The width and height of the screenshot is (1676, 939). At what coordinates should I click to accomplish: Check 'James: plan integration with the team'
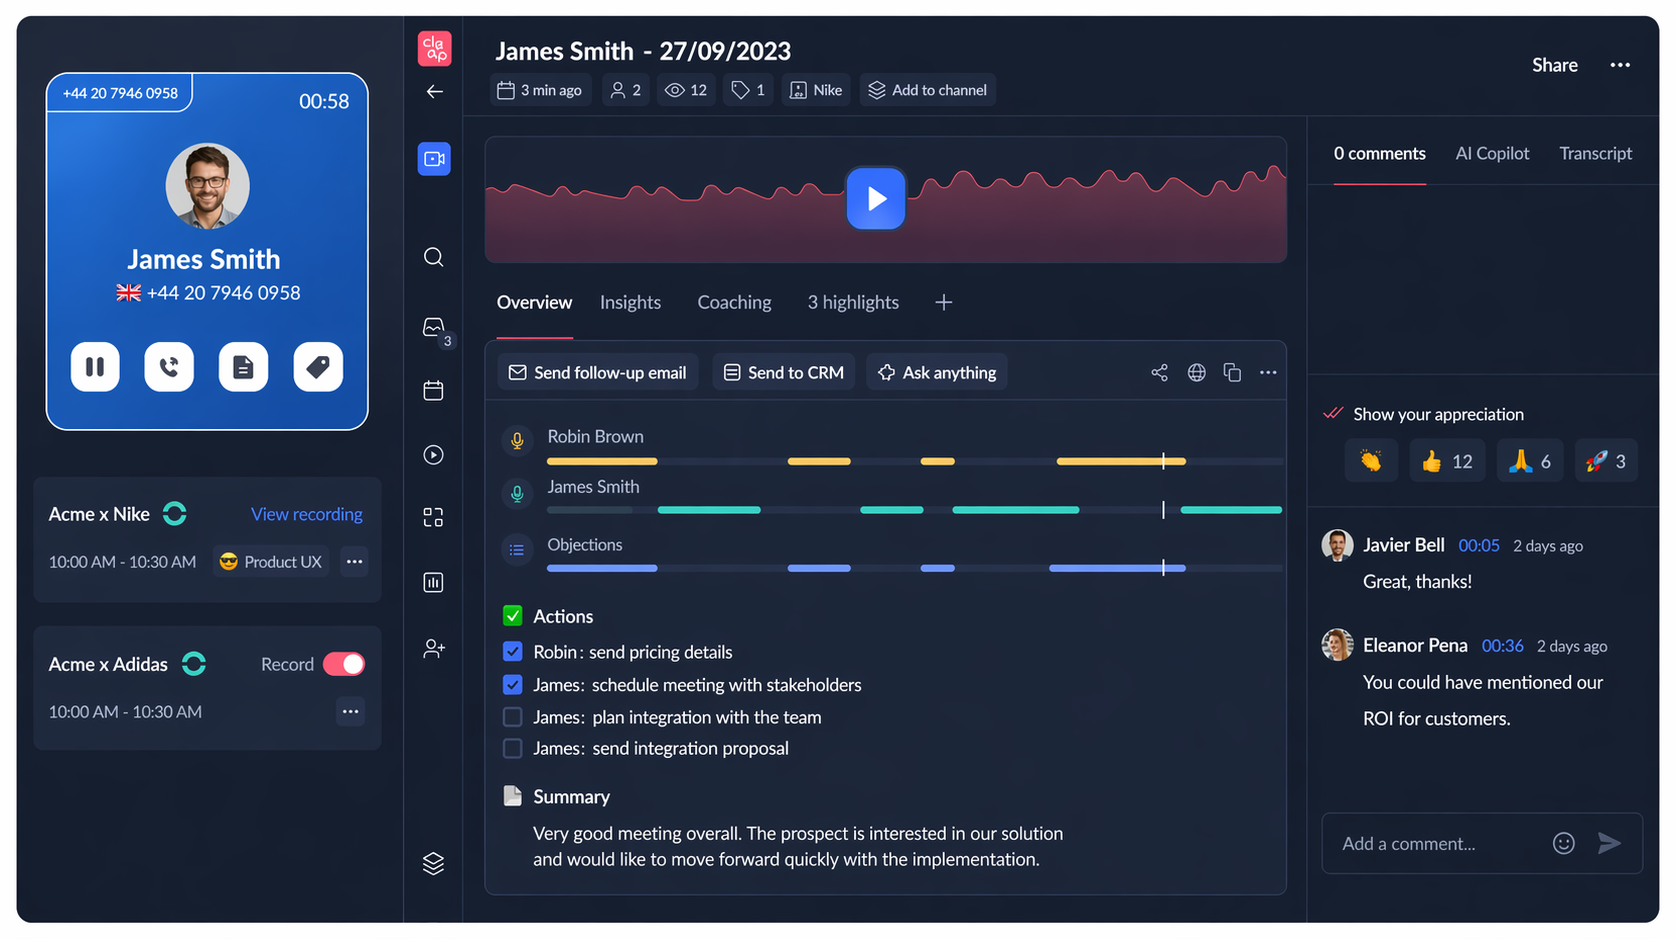pos(512,716)
